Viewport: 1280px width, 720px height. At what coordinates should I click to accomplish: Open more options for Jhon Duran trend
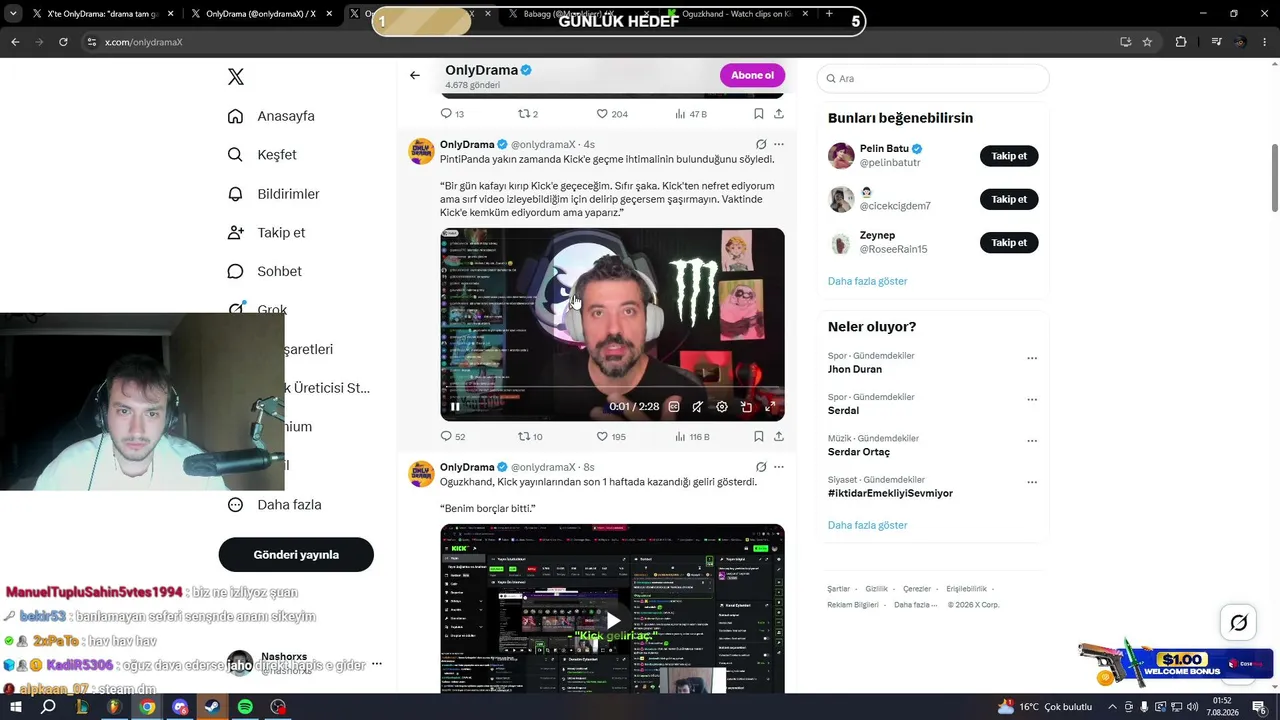pos(1032,358)
